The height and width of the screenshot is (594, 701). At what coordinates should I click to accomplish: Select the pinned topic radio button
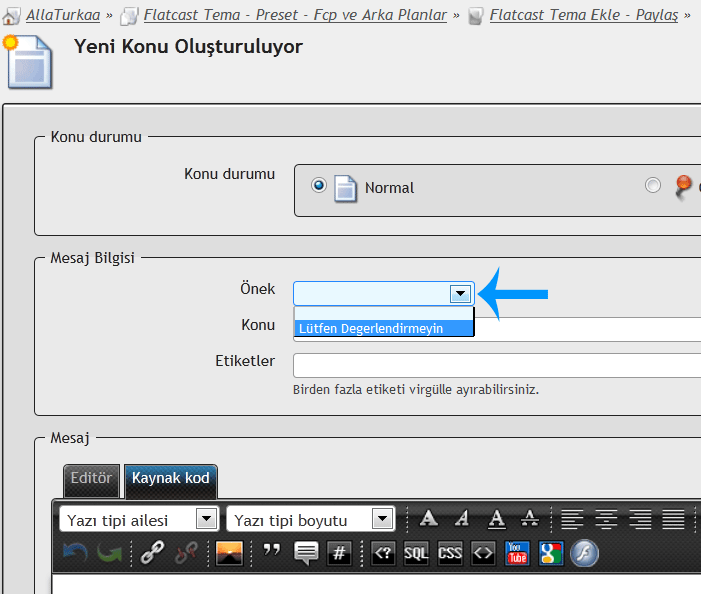pos(653,185)
